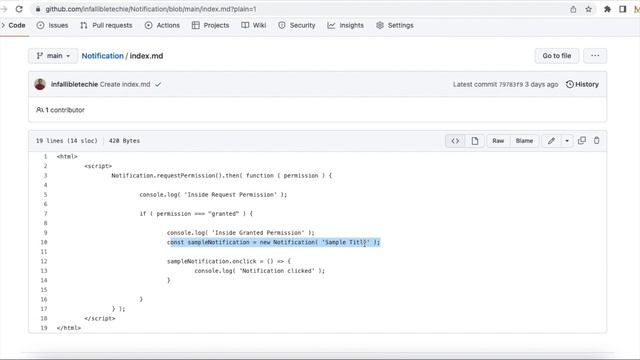Click the sampleNotification.onclick line
The height and width of the screenshot is (360, 640).
(229, 261)
